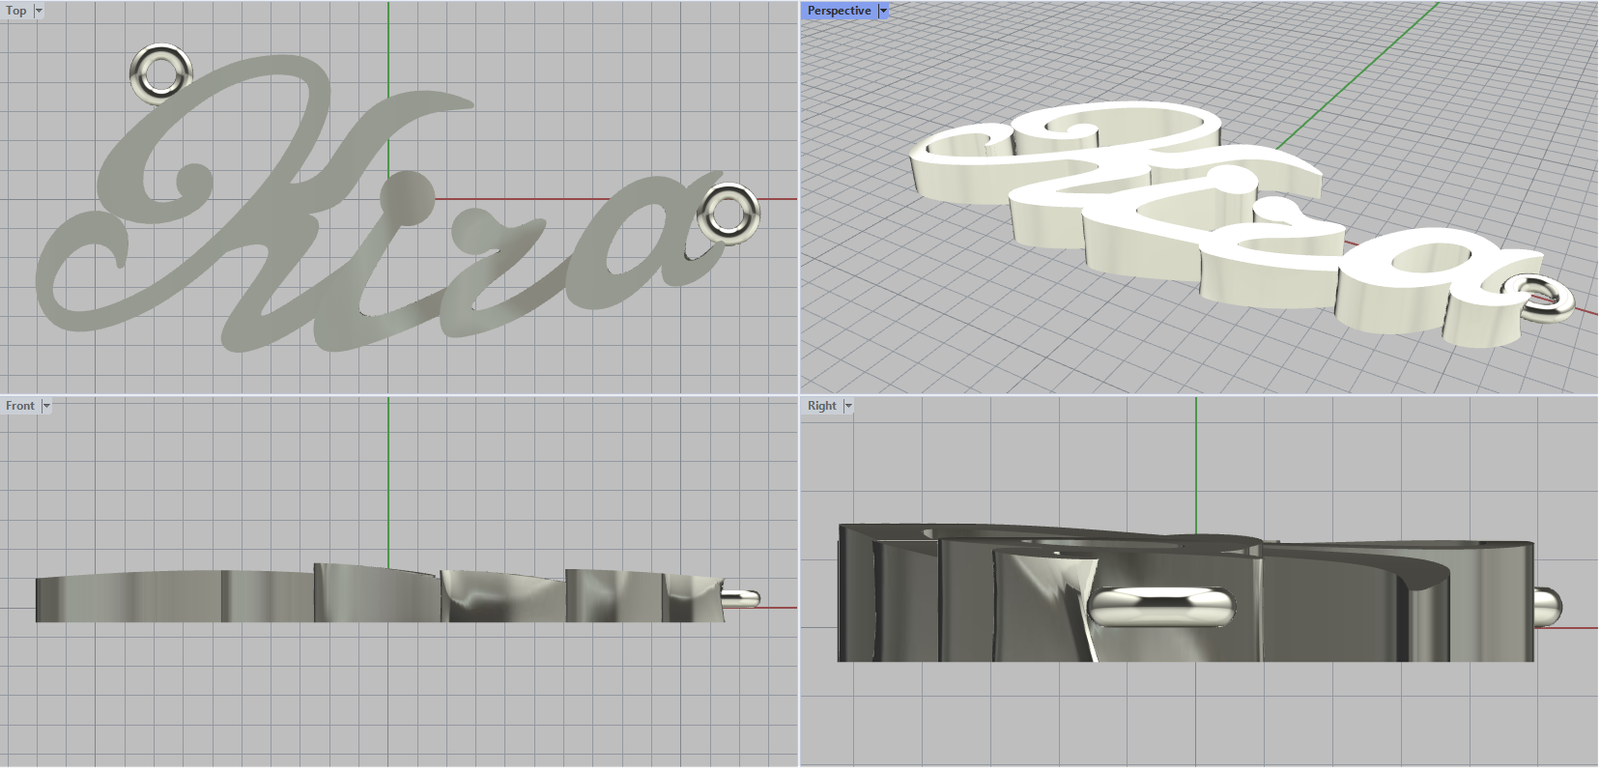Expand the Right viewport menu arrow

[x=848, y=406]
